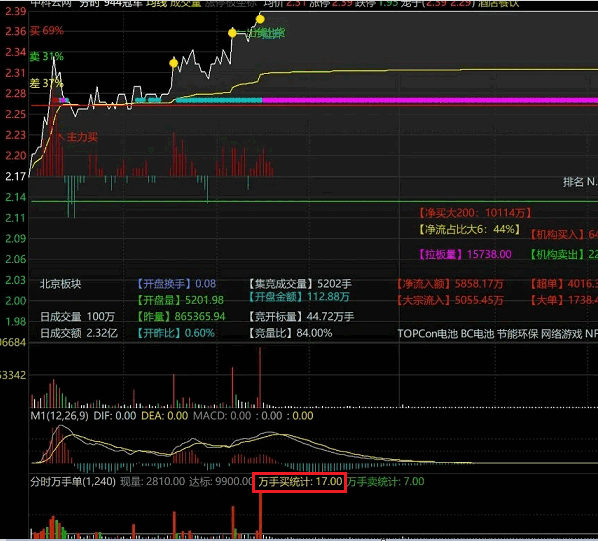
Task: Click the 竞开标量 44.72万手 value
Action: coord(301,316)
